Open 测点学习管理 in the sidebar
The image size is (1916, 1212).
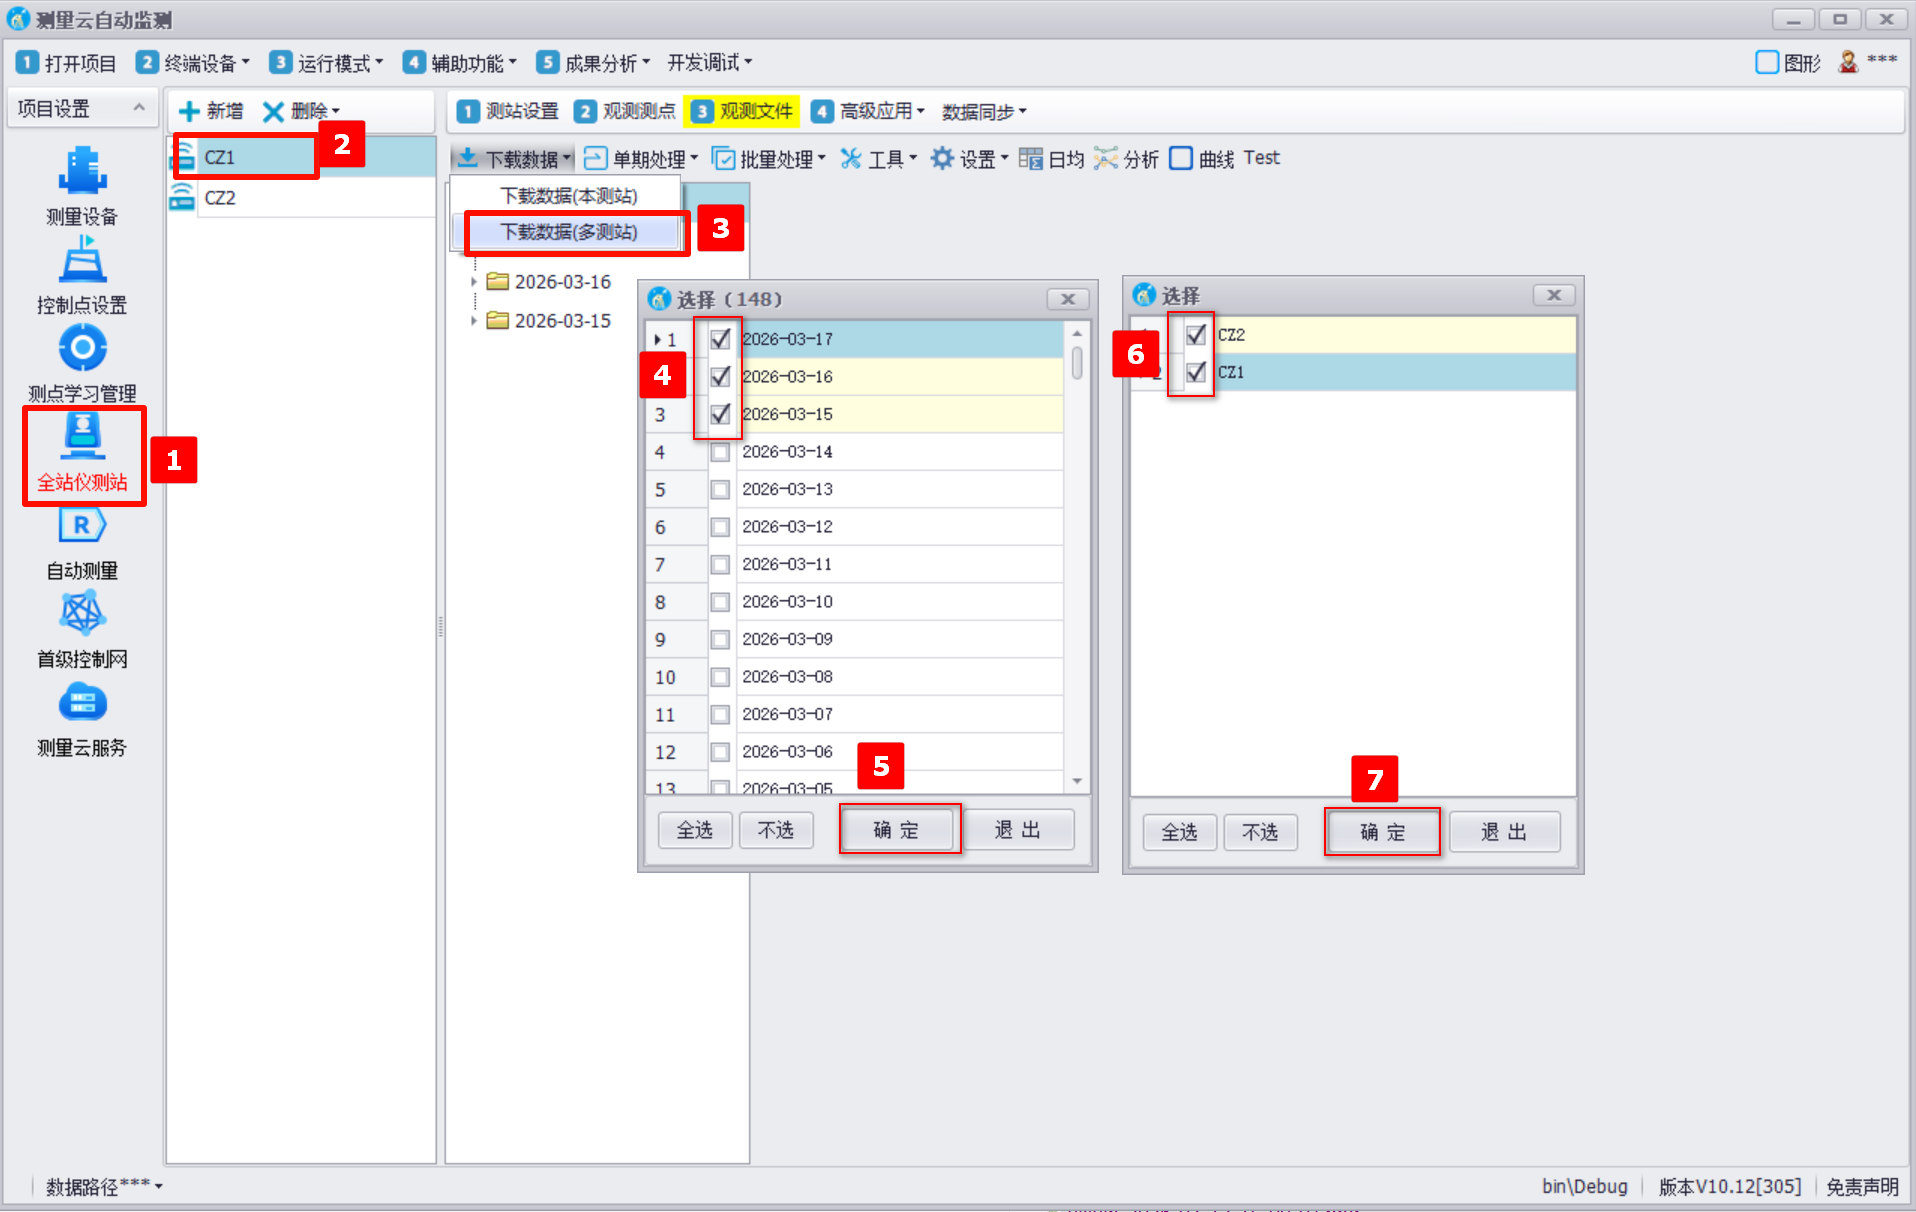(x=82, y=349)
